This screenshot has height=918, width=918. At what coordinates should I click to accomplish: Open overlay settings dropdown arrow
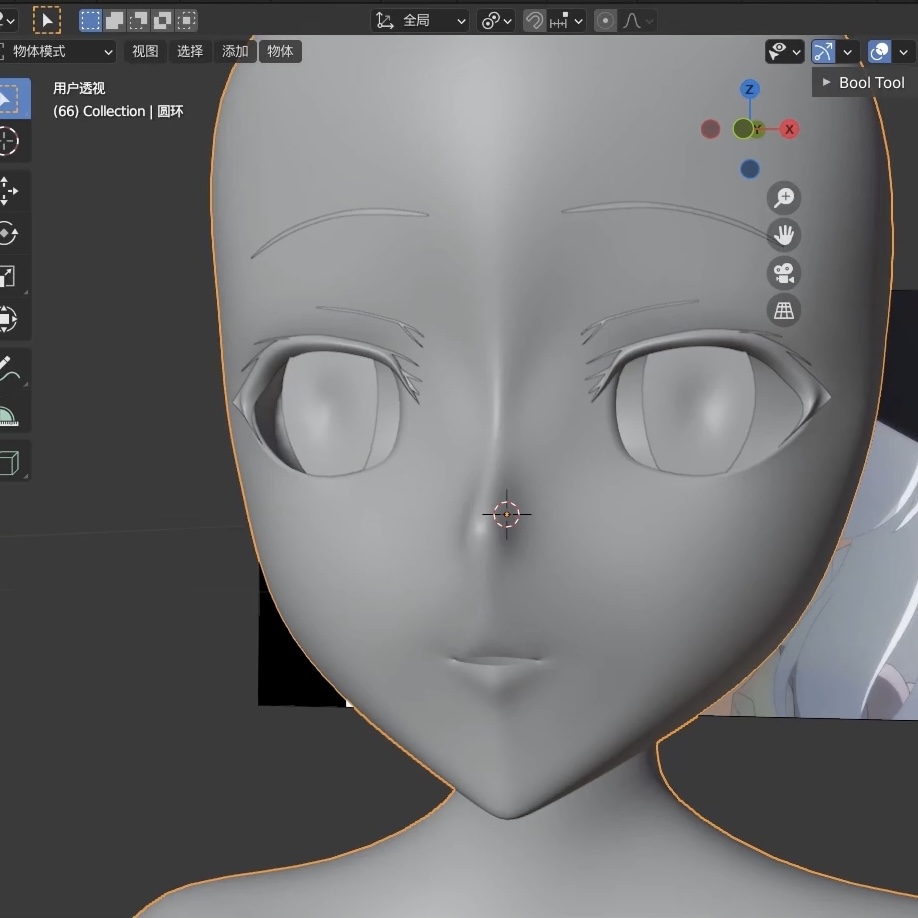904,52
